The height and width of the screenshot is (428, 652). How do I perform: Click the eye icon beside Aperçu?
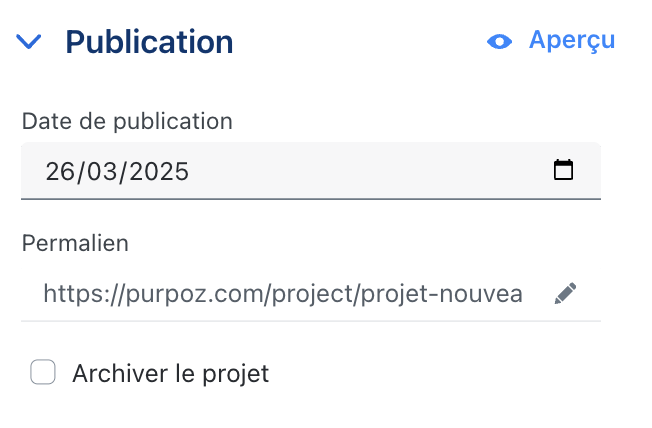click(x=499, y=42)
